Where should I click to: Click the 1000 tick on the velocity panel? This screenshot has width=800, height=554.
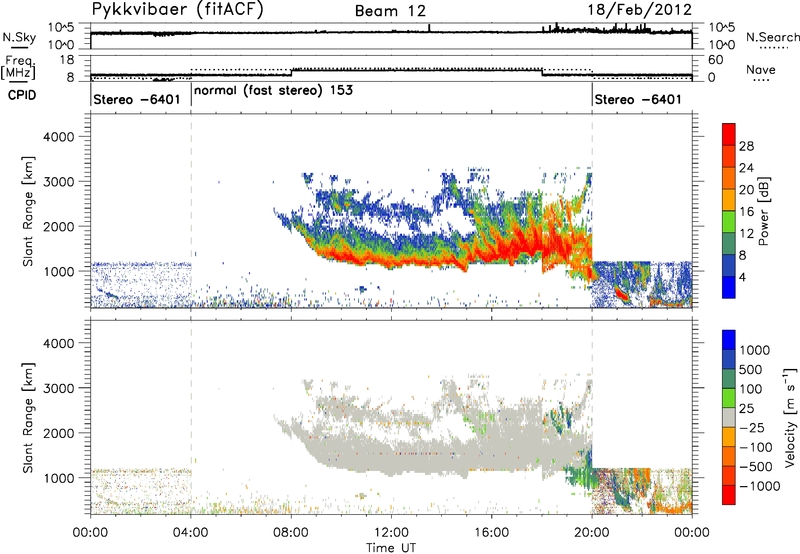pos(58,478)
